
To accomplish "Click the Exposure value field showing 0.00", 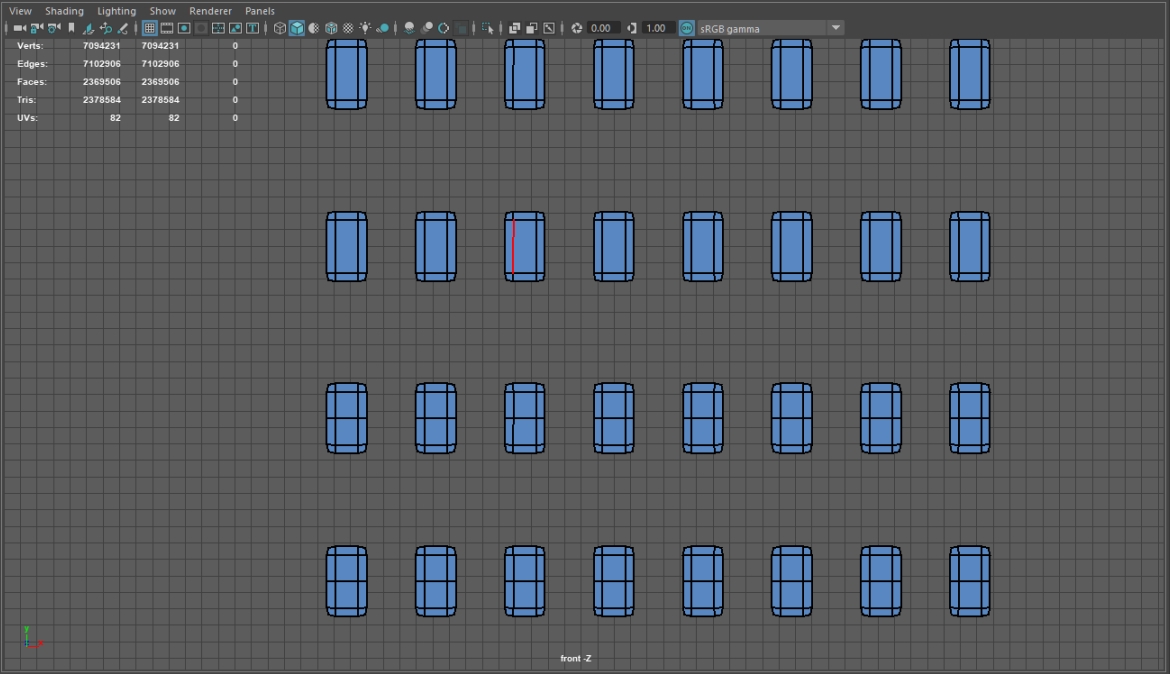I will [603, 28].
